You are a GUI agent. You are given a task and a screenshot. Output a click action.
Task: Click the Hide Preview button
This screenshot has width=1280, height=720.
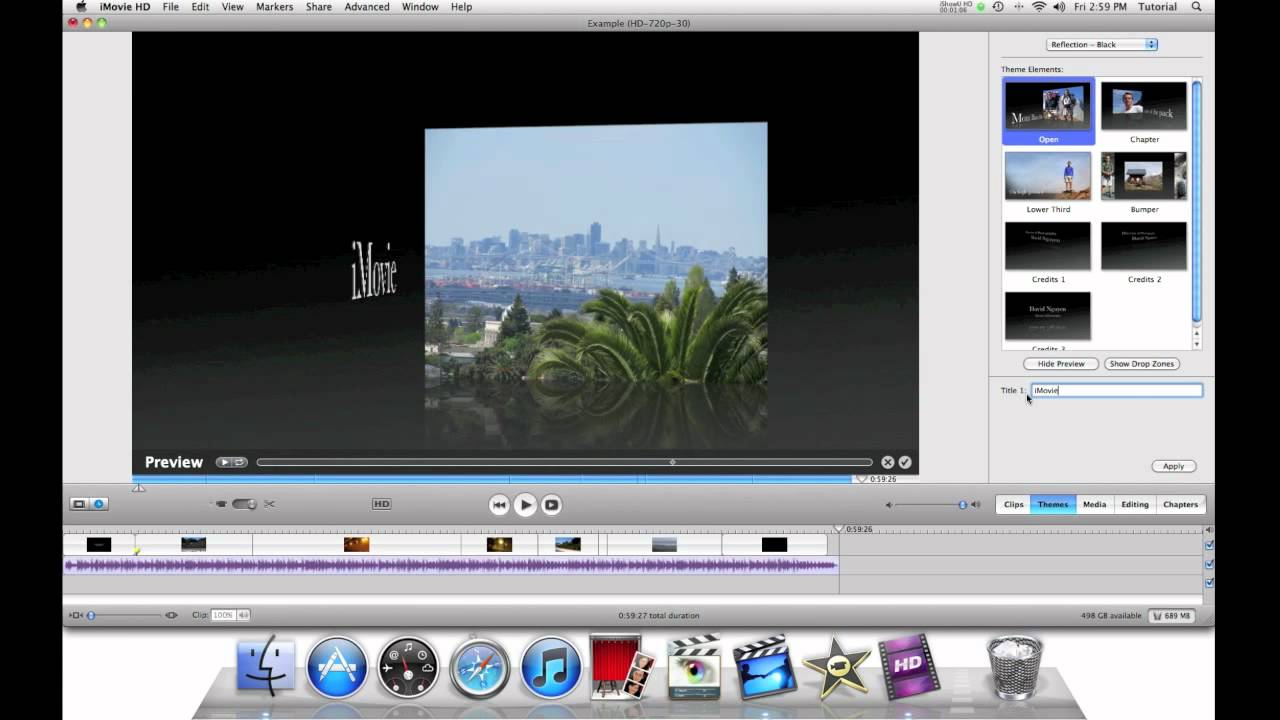point(1061,364)
